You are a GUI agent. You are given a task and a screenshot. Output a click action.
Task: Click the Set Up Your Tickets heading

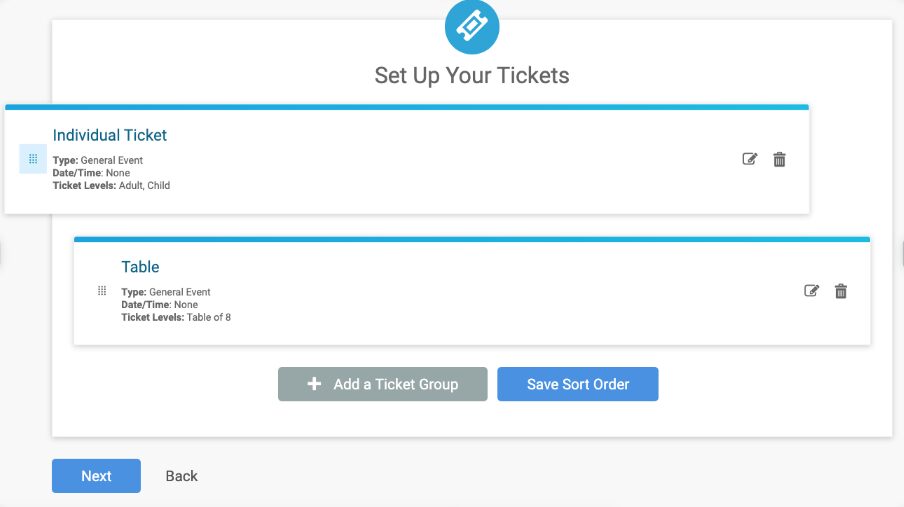tap(472, 76)
